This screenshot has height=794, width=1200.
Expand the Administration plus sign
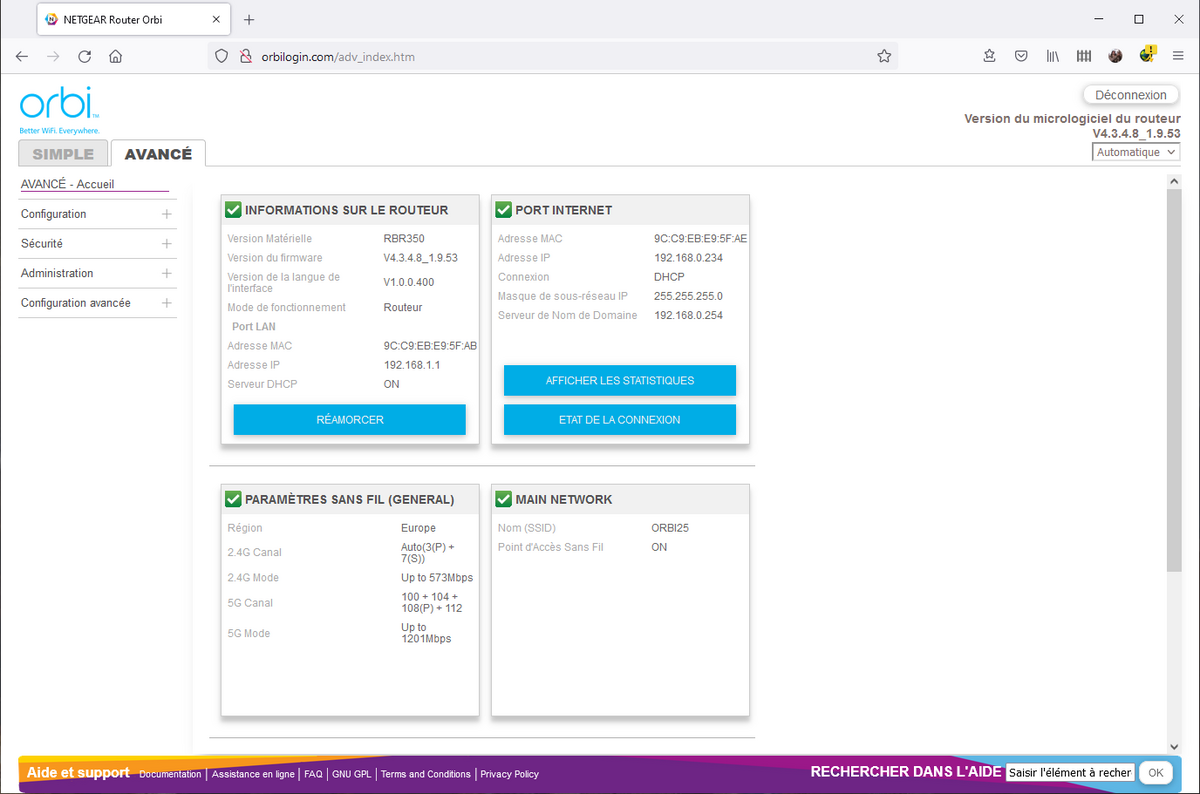click(x=166, y=273)
